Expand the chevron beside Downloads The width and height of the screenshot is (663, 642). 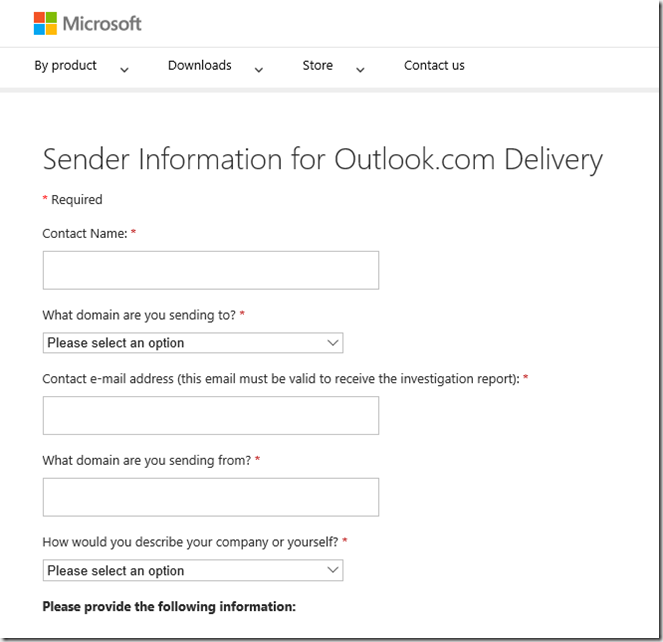click(x=258, y=69)
